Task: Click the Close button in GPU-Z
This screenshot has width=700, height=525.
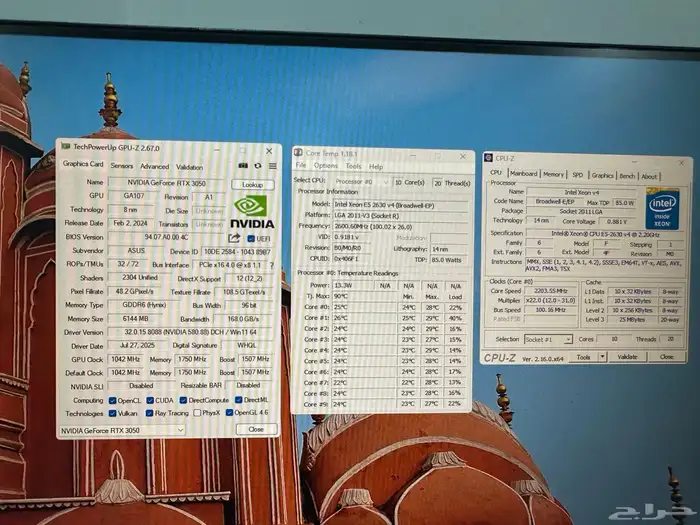Action: click(256, 429)
